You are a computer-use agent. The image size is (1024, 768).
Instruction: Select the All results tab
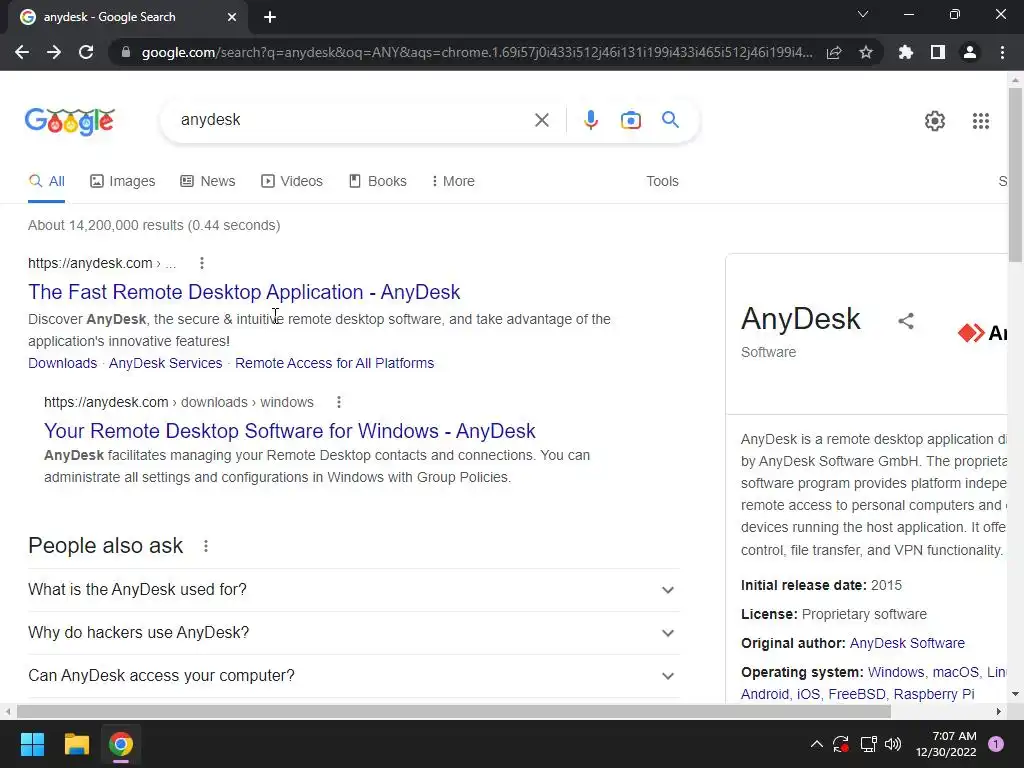46,181
